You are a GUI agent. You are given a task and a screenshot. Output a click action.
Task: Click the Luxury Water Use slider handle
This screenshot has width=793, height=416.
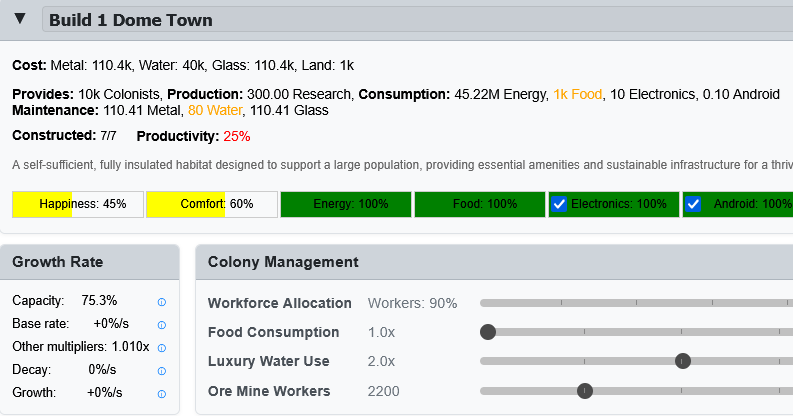[x=683, y=361]
